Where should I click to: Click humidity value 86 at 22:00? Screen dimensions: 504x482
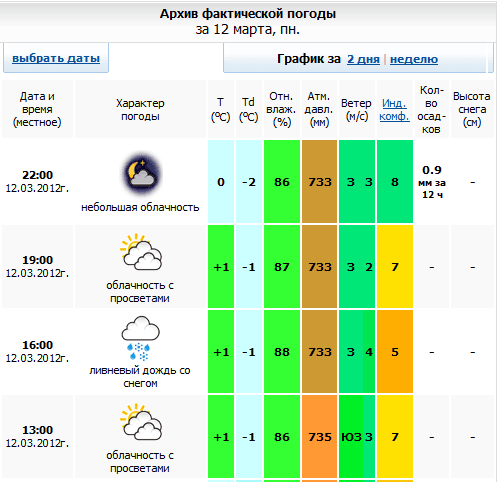point(282,182)
